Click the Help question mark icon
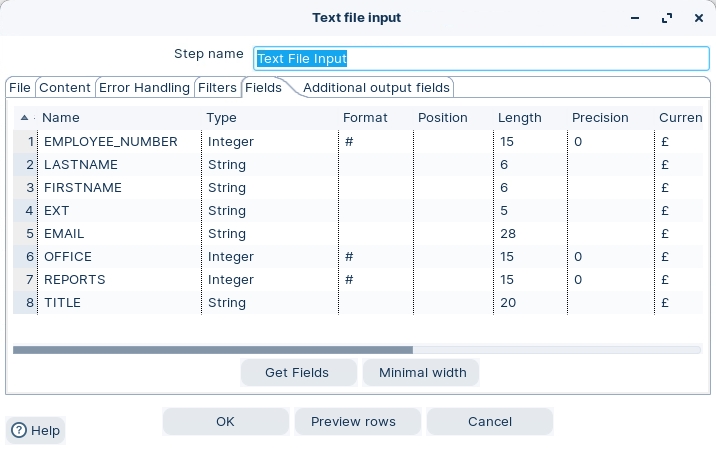This screenshot has width=716, height=450. click(19, 430)
